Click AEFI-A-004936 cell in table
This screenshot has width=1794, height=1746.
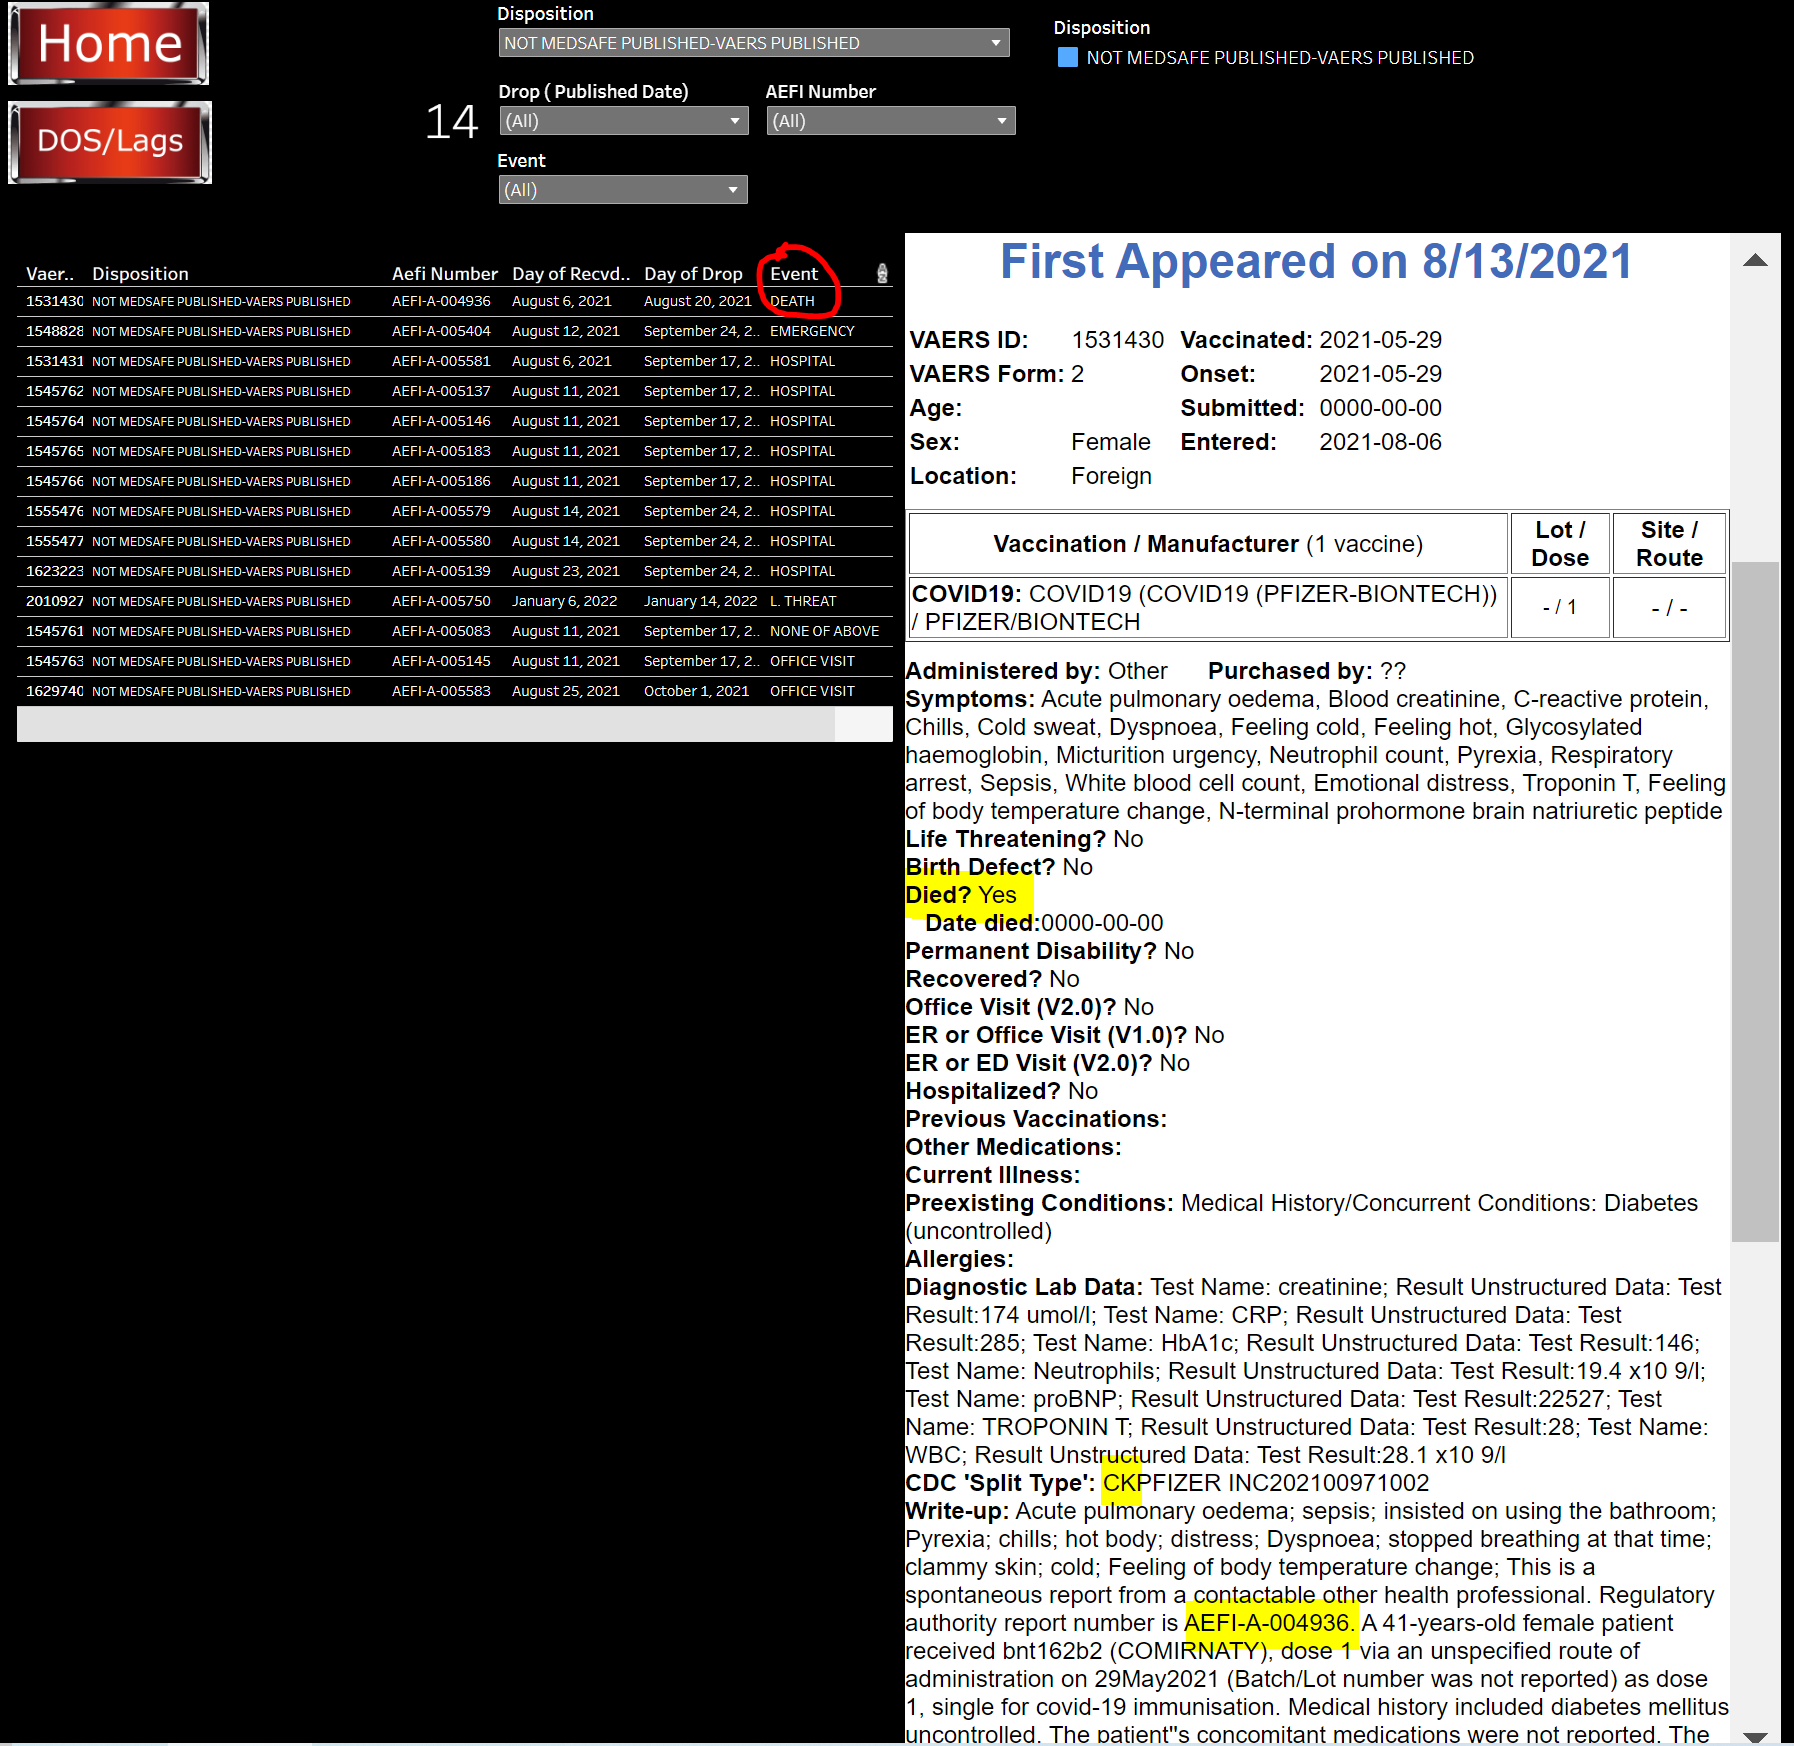click(x=441, y=301)
